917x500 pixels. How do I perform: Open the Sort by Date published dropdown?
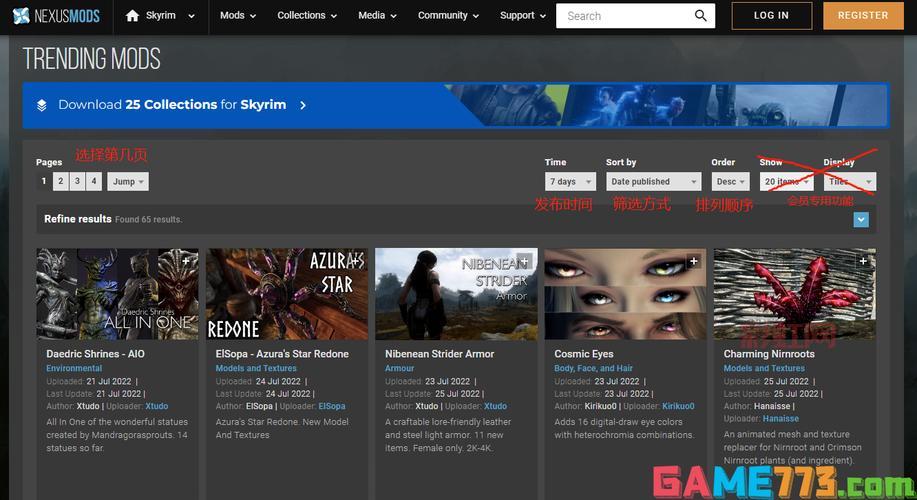point(653,181)
